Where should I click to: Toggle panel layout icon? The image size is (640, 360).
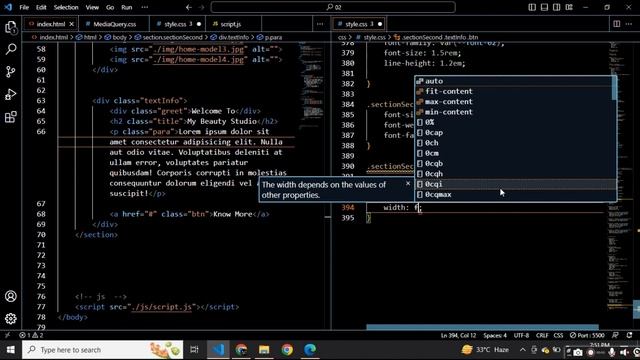(544, 7)
